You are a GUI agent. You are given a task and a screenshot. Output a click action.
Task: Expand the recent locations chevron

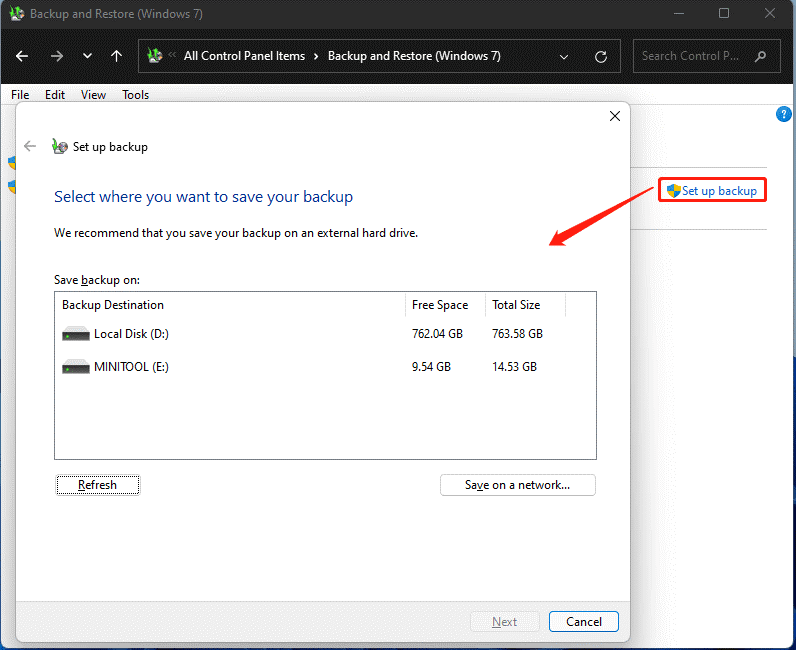[87, 56]
